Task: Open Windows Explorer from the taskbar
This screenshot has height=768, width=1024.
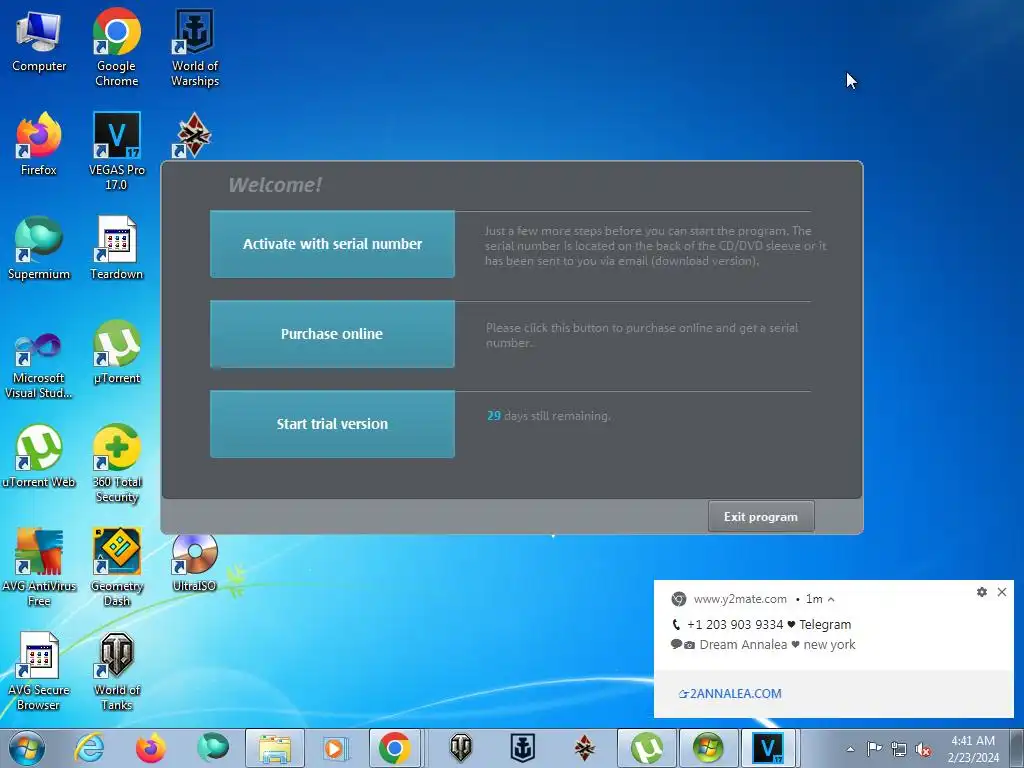Action: [x=275, y=748]
